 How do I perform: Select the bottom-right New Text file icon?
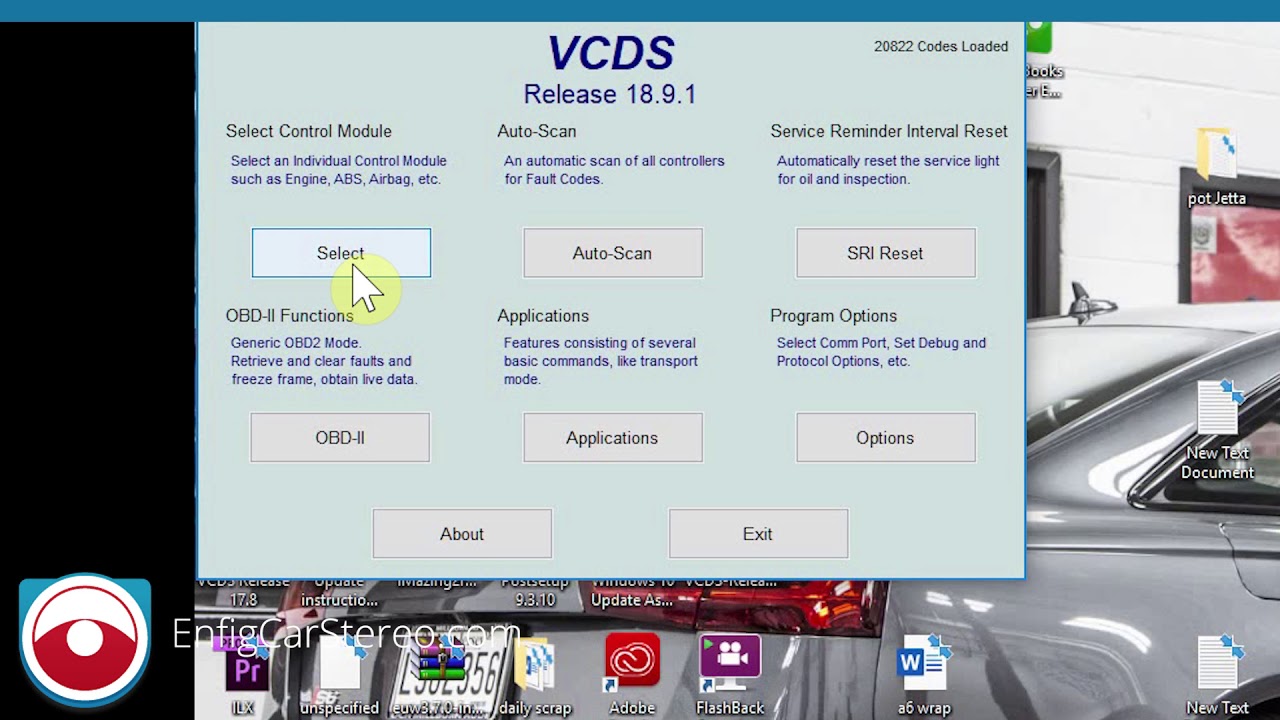[1217, 674]
